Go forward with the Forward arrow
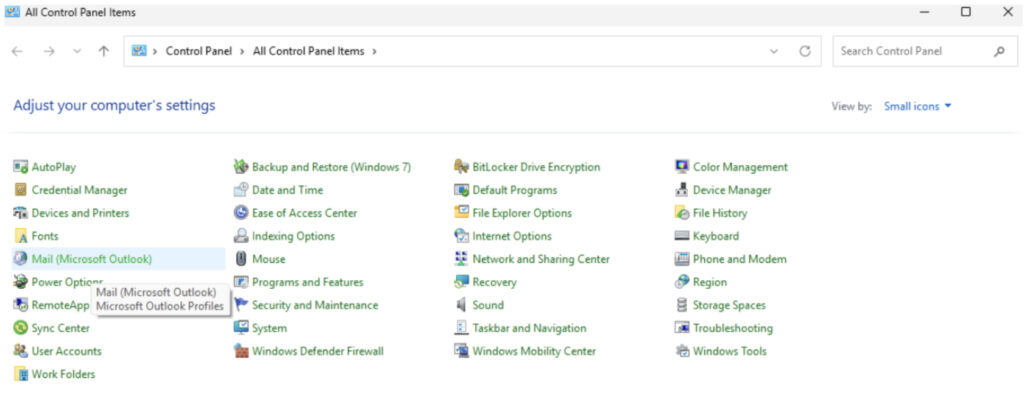Screen dimensions: 1024x393 (49, 52)
